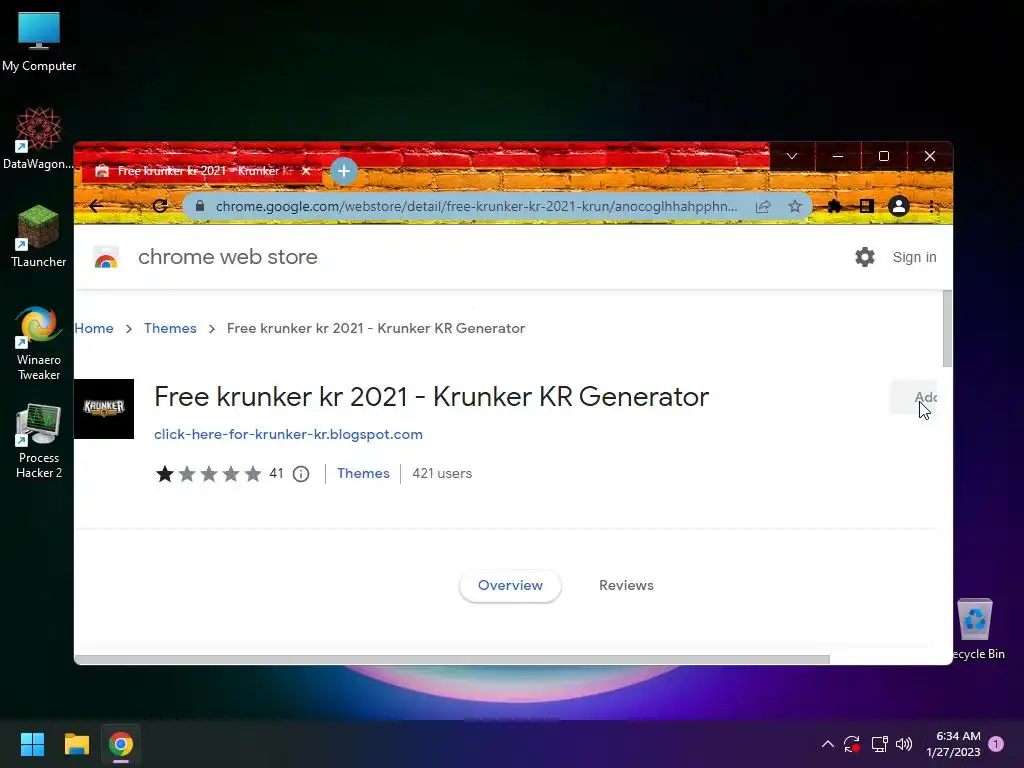Click the theme title heading text
The width and height of the screenshot is (1024, 768).
coord(431,396)
